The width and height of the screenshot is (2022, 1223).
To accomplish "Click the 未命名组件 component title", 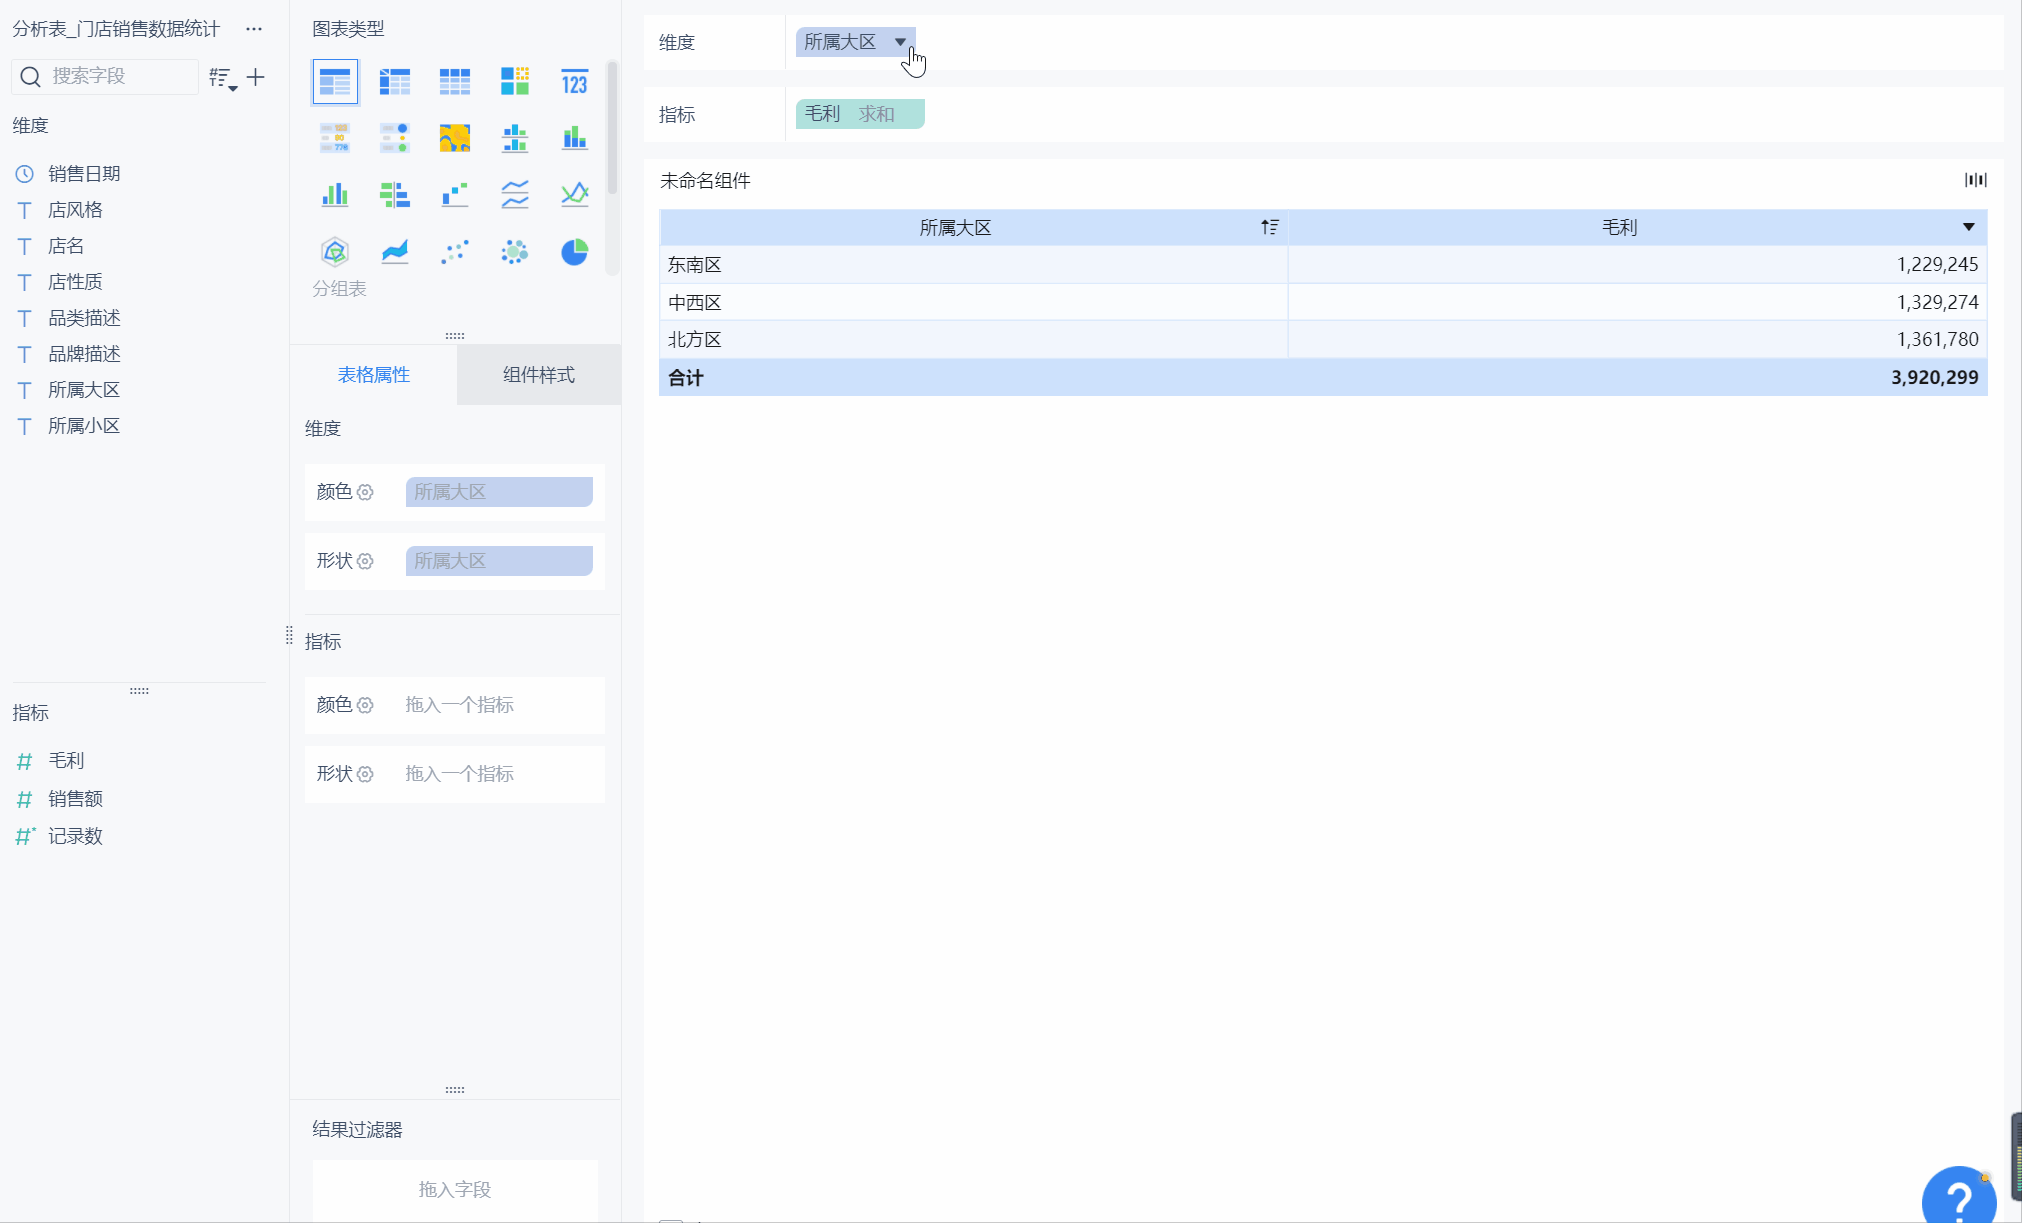I will (705, 181).
